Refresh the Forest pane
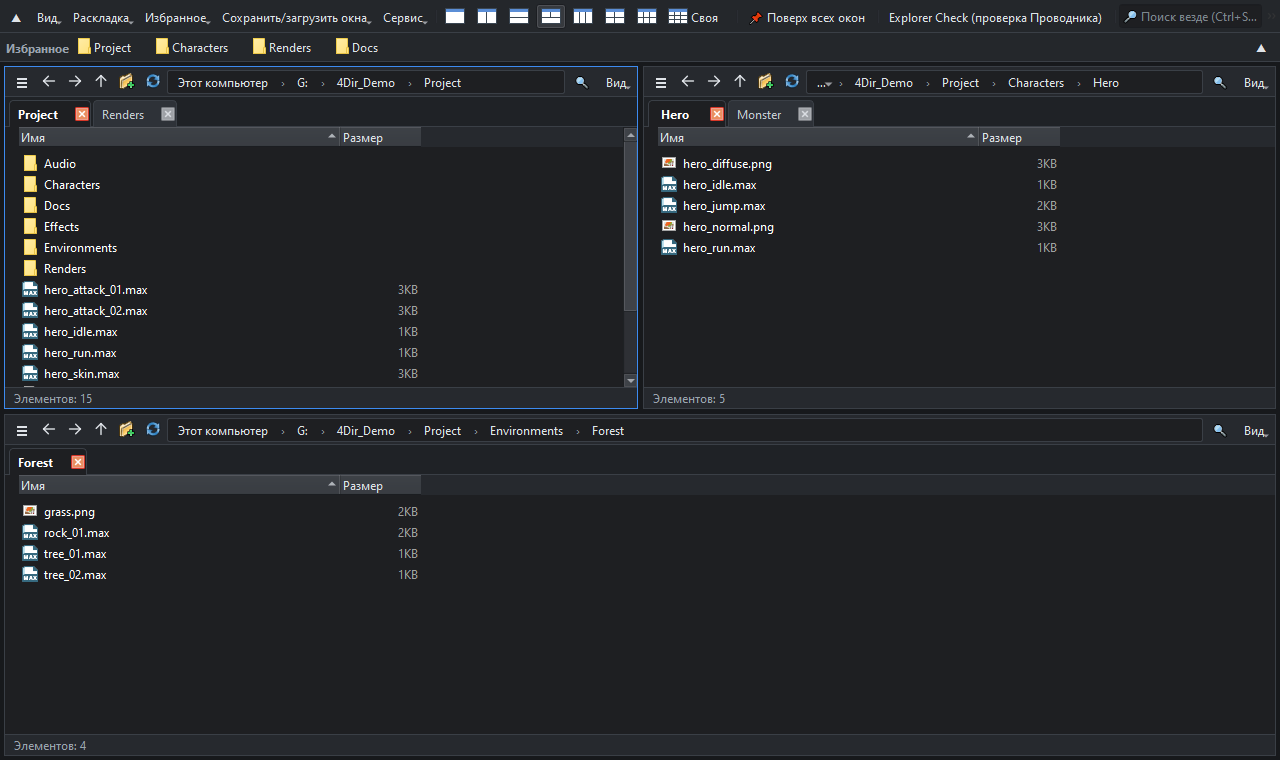The height and width of the screenshot is (760, 1280). pos(153,430)
